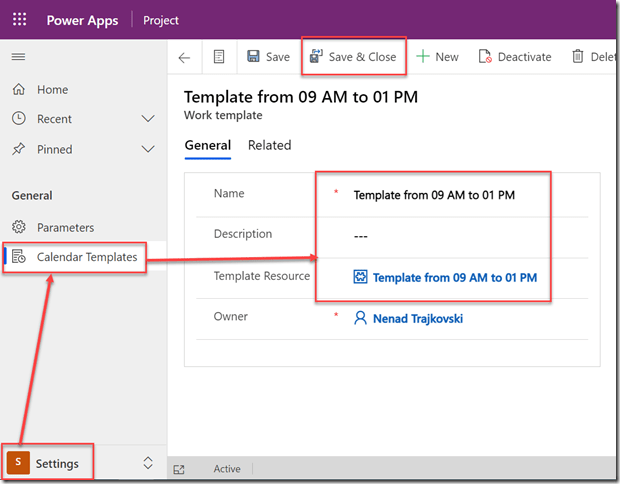The width and height of the screenshot is (620, 484).
Task: Switch to the Related tab
Action: (x=269, y=145)
